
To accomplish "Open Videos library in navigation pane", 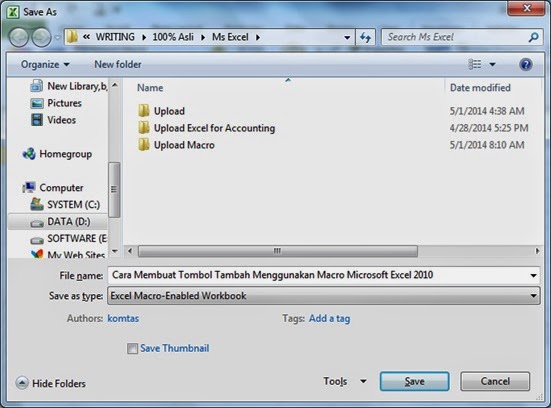I will tap(53, 120).
